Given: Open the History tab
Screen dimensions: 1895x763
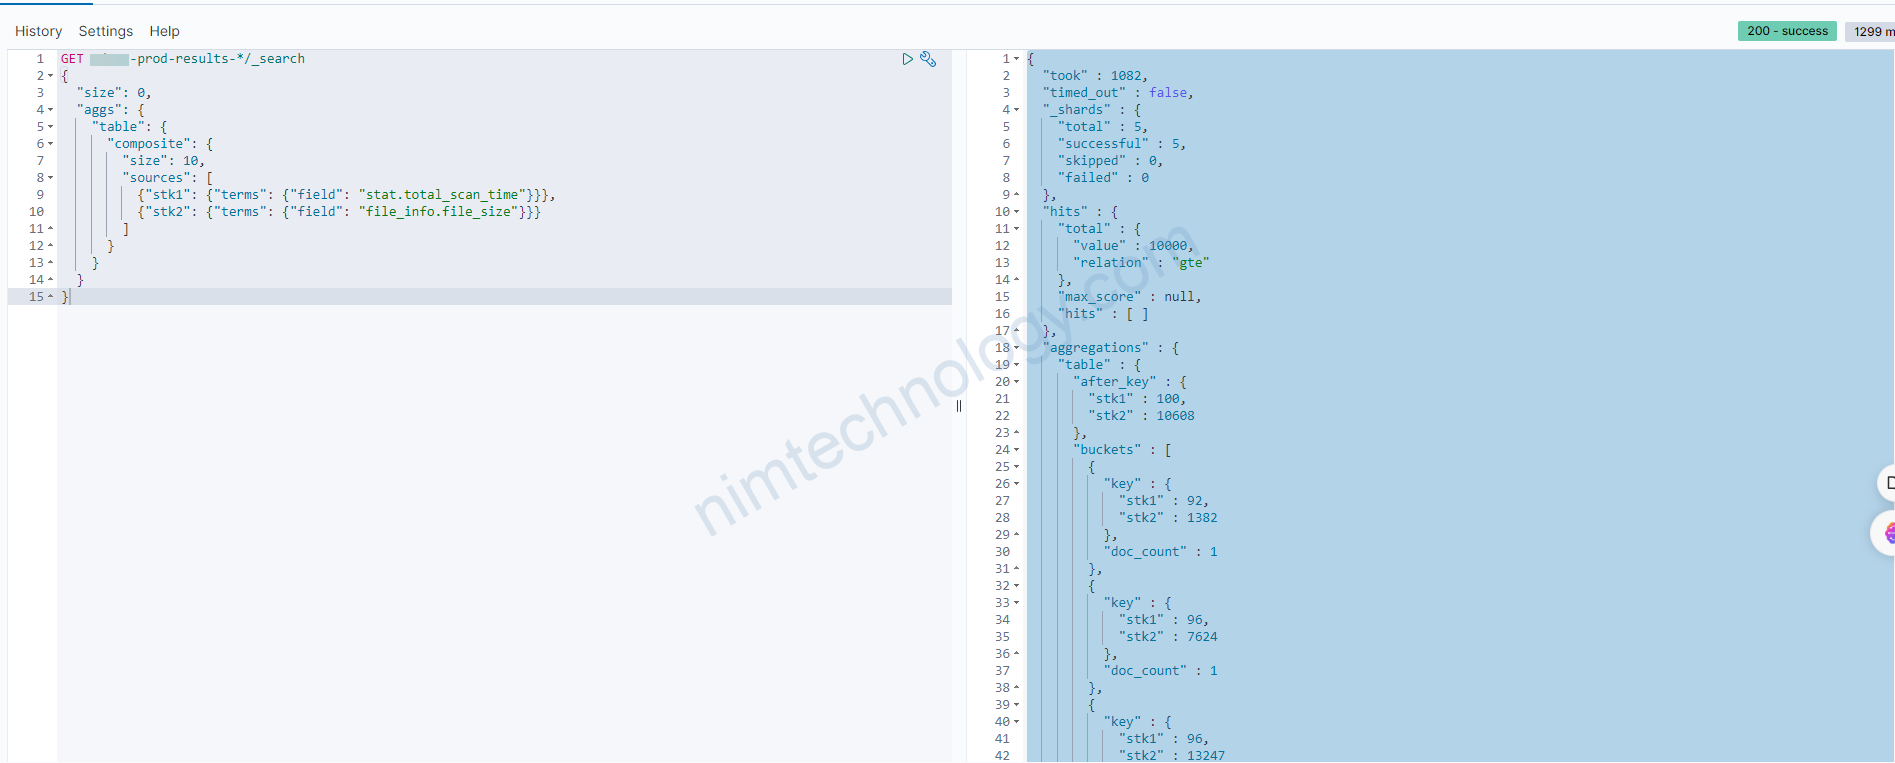Looking at the screenshot, I should pyautogui.click(x=38, y=31).
